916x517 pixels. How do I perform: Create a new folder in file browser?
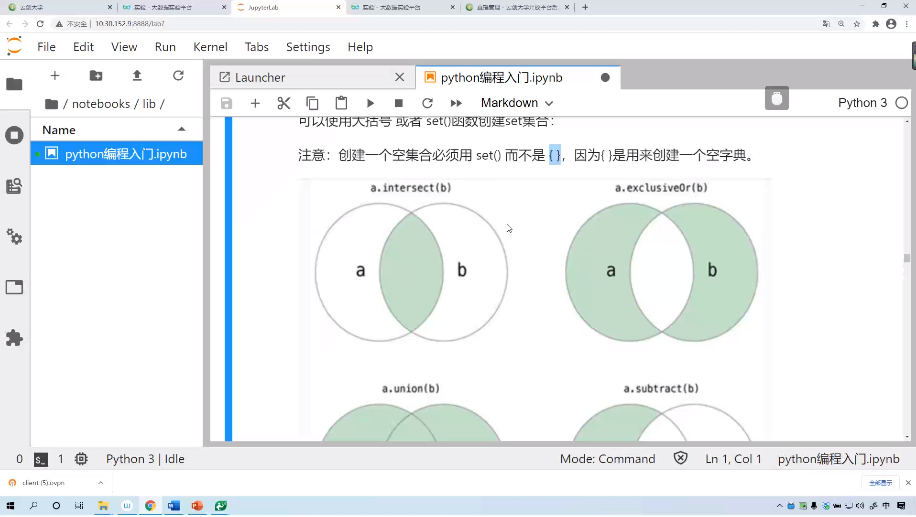click(96, 76)
